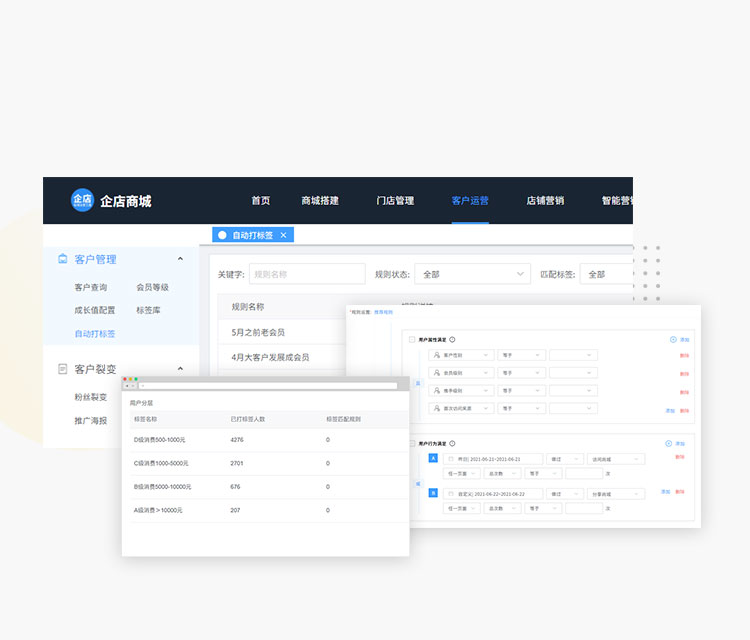Collapse the 客户管理 sidebar section
This screenshot has width=750, height=640.
(x=180, y=259)
